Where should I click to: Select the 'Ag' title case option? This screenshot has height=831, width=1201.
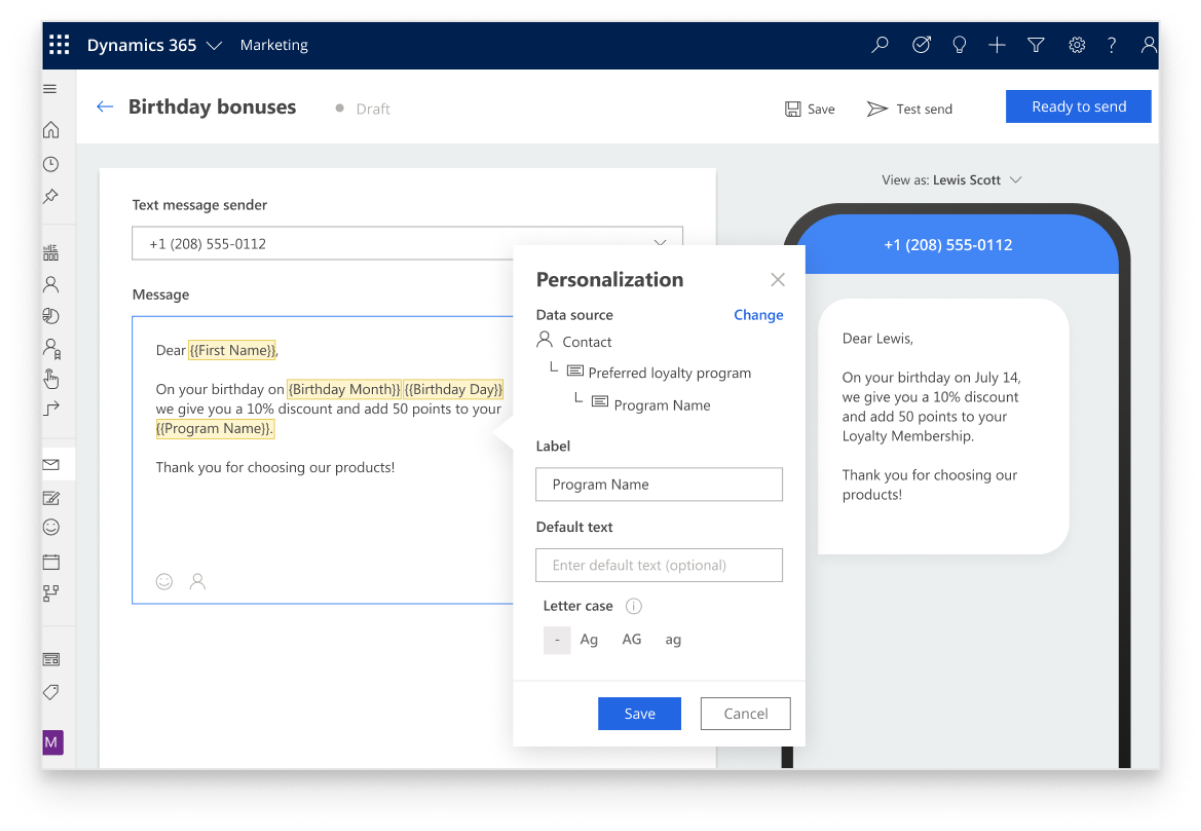point(589,640)
